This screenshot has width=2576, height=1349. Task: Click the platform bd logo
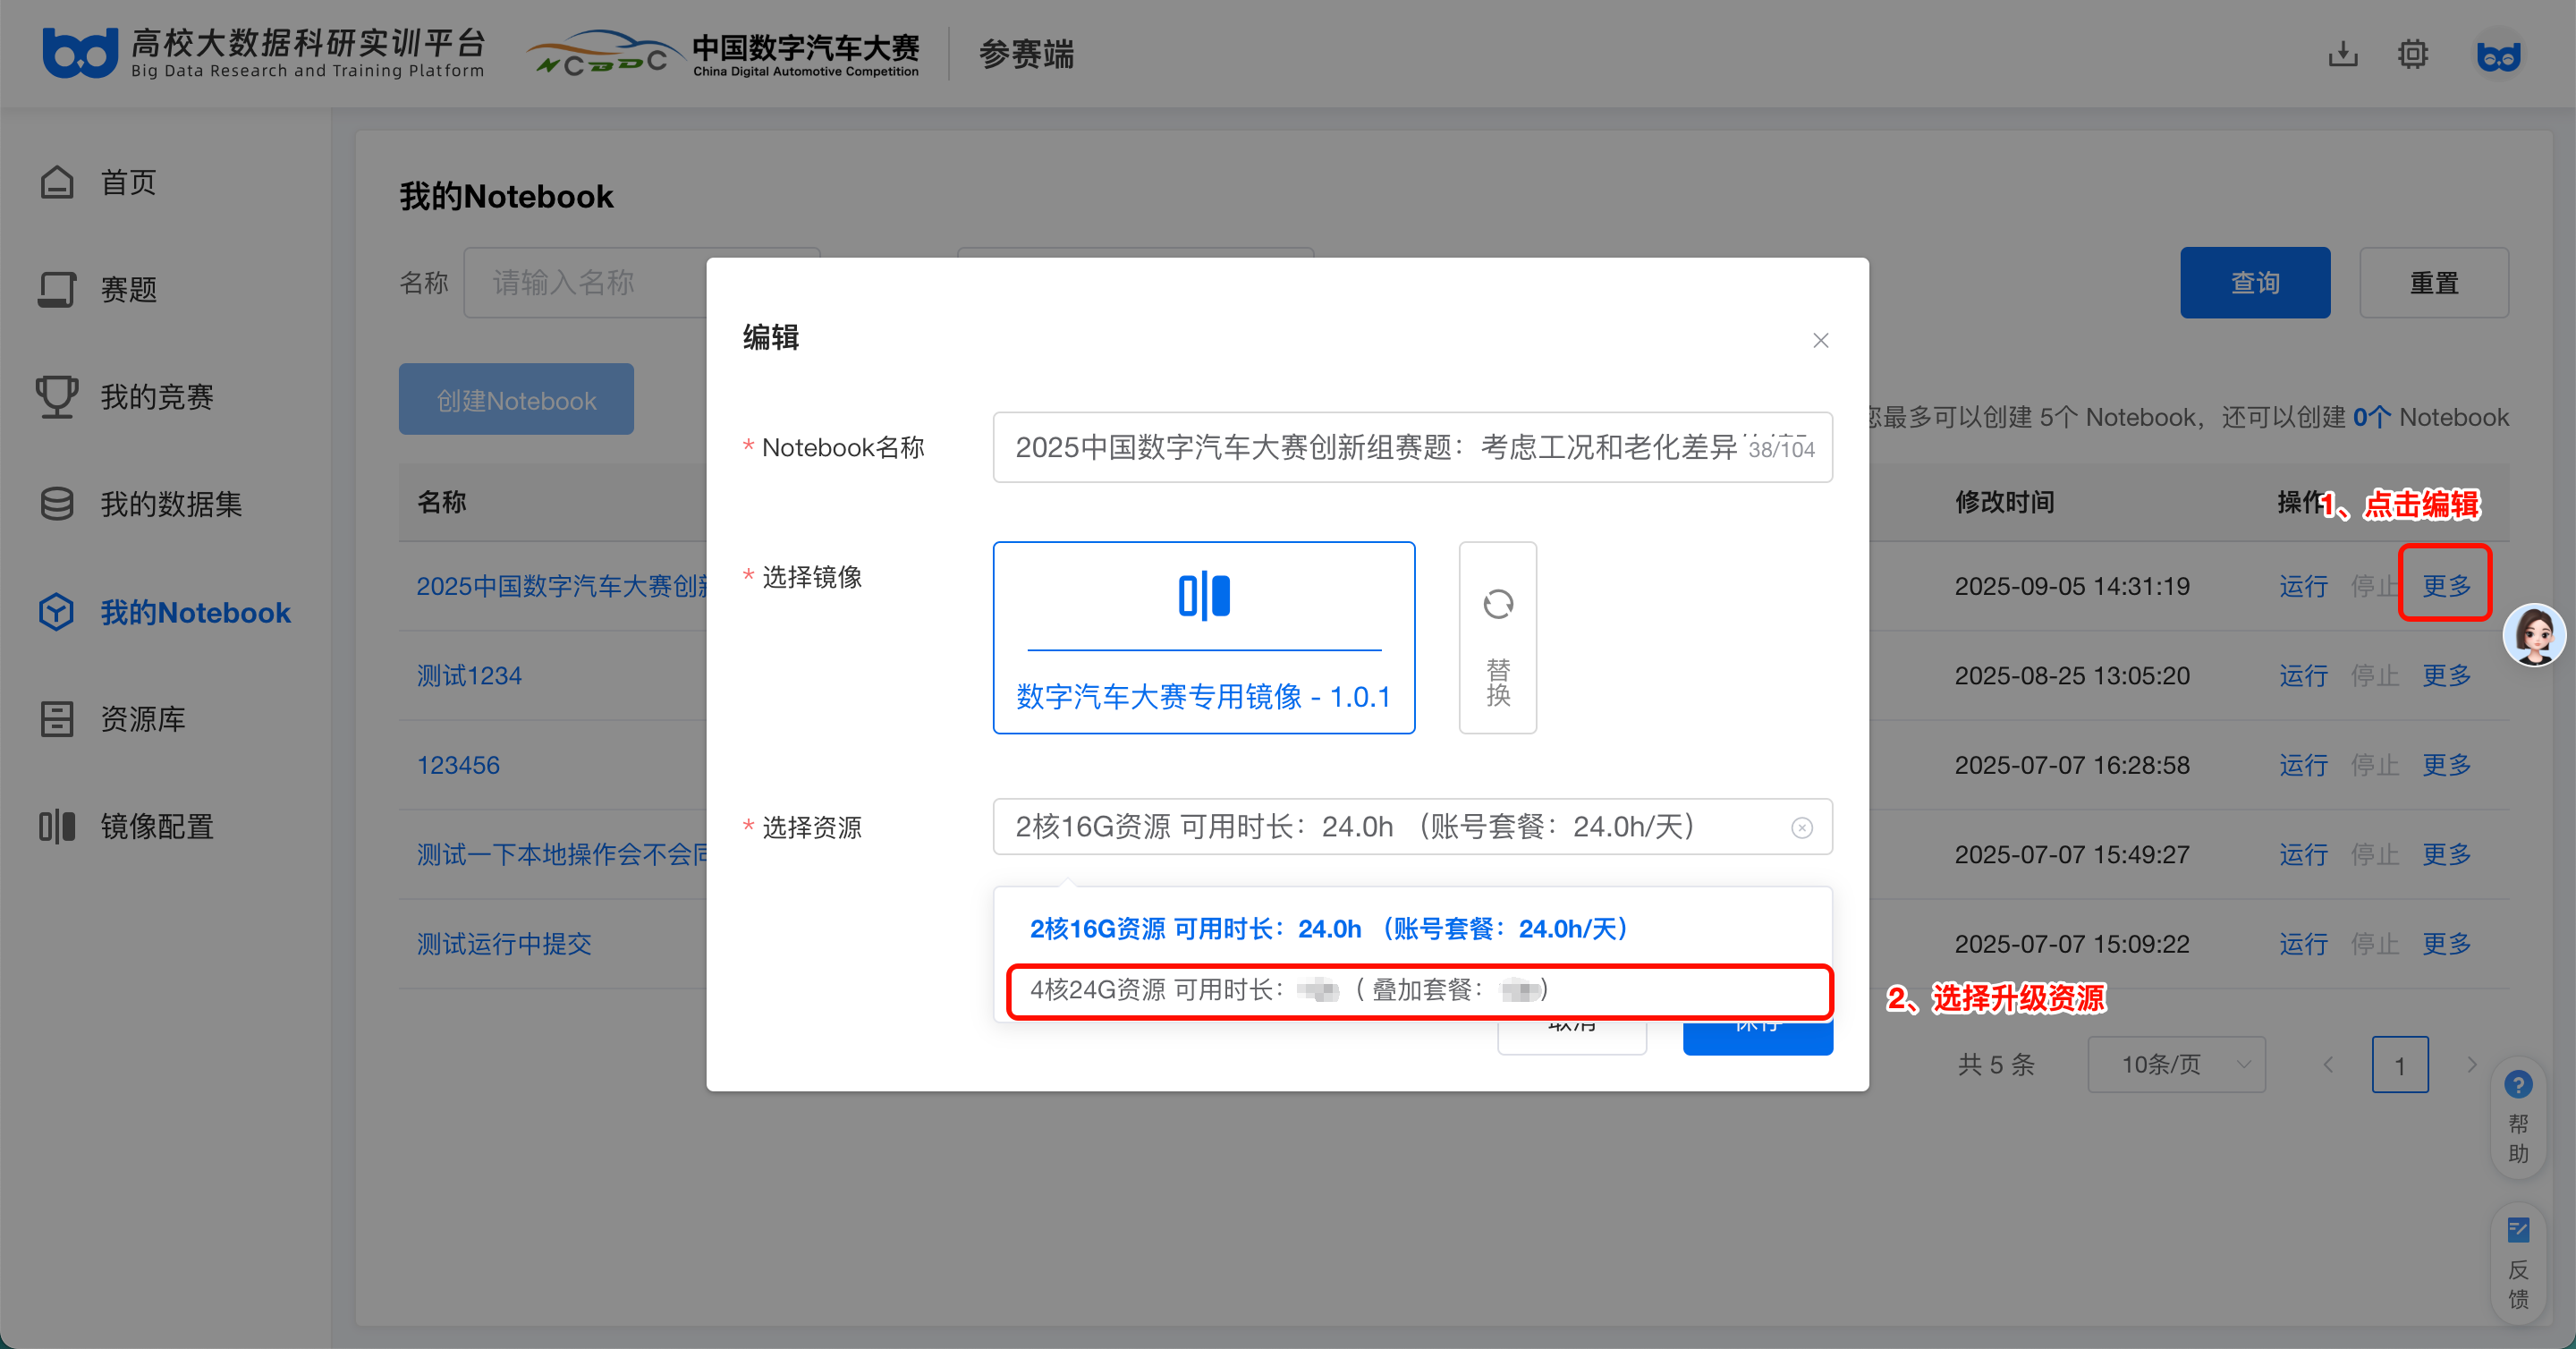[x=80, y=54]
